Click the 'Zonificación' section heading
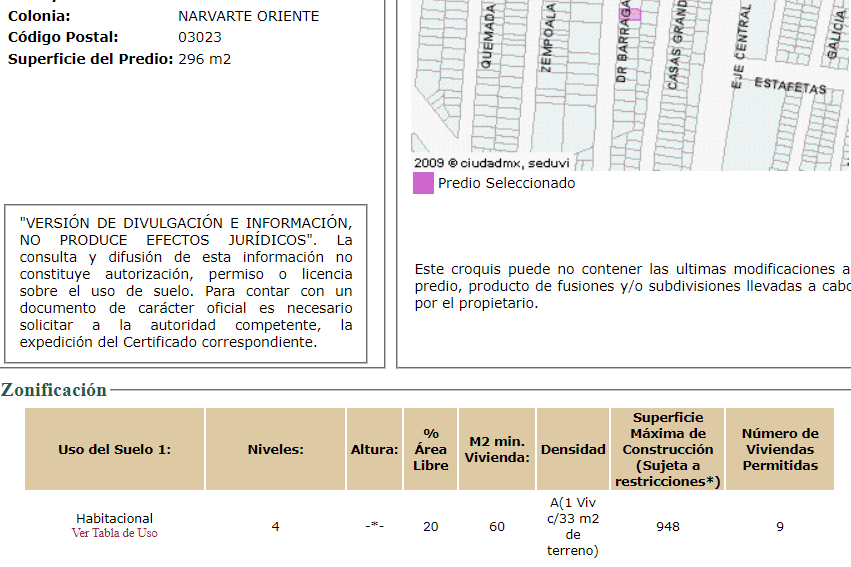Viewport: 851px width, 567px height. (54, 390)
